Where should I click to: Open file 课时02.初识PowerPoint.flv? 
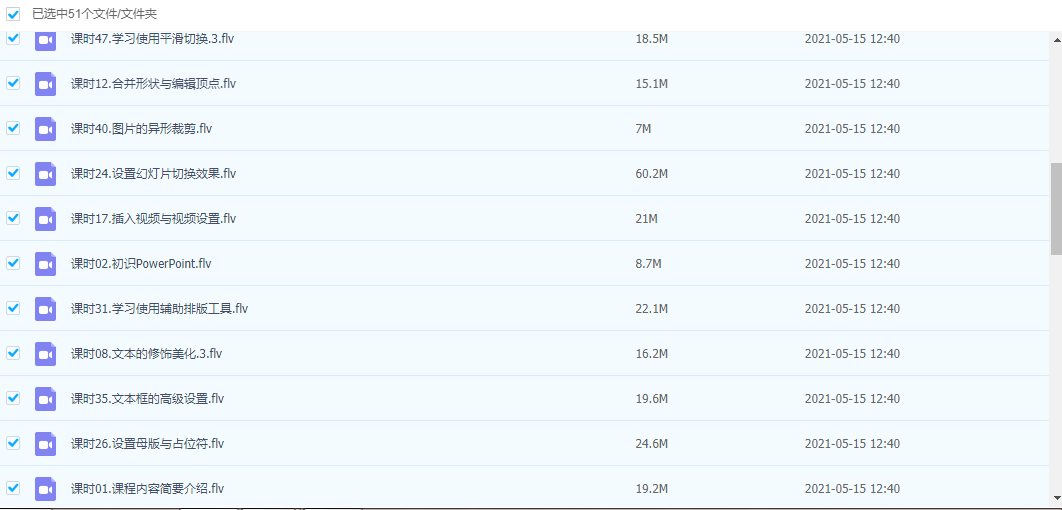coord(141,264)
